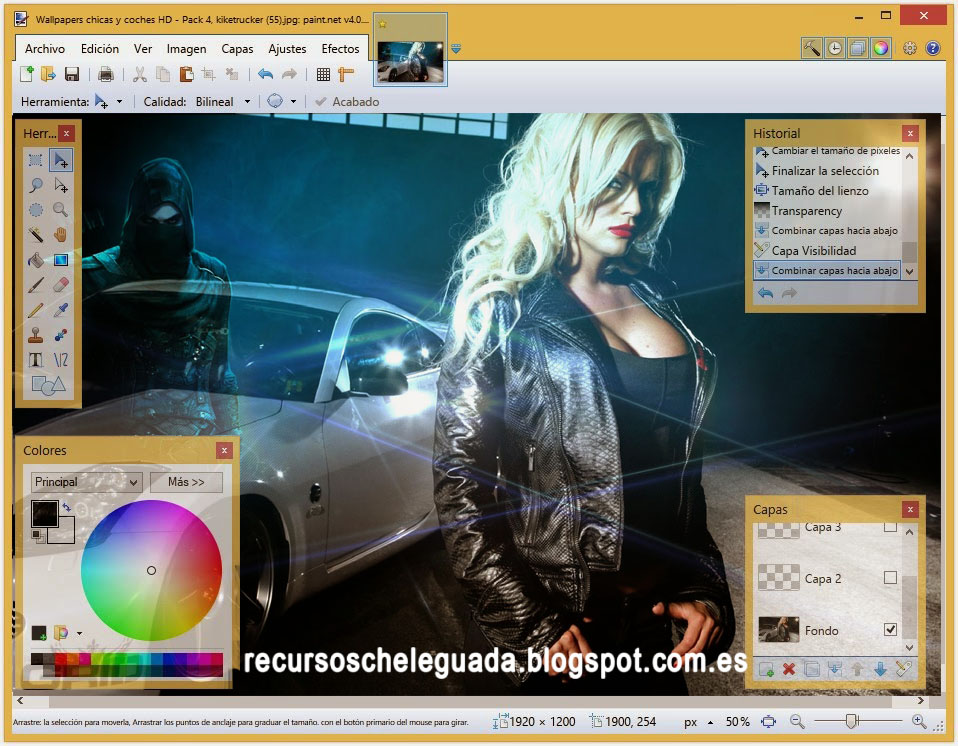Select the Move Selected Pixels tool

(60, 160)
